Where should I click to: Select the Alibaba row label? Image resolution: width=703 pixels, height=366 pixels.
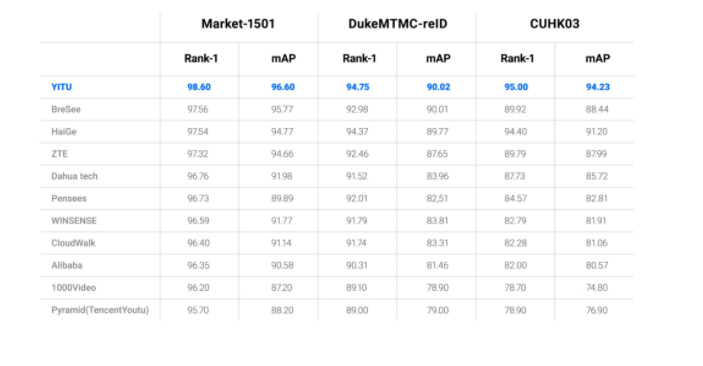(67, 265)
